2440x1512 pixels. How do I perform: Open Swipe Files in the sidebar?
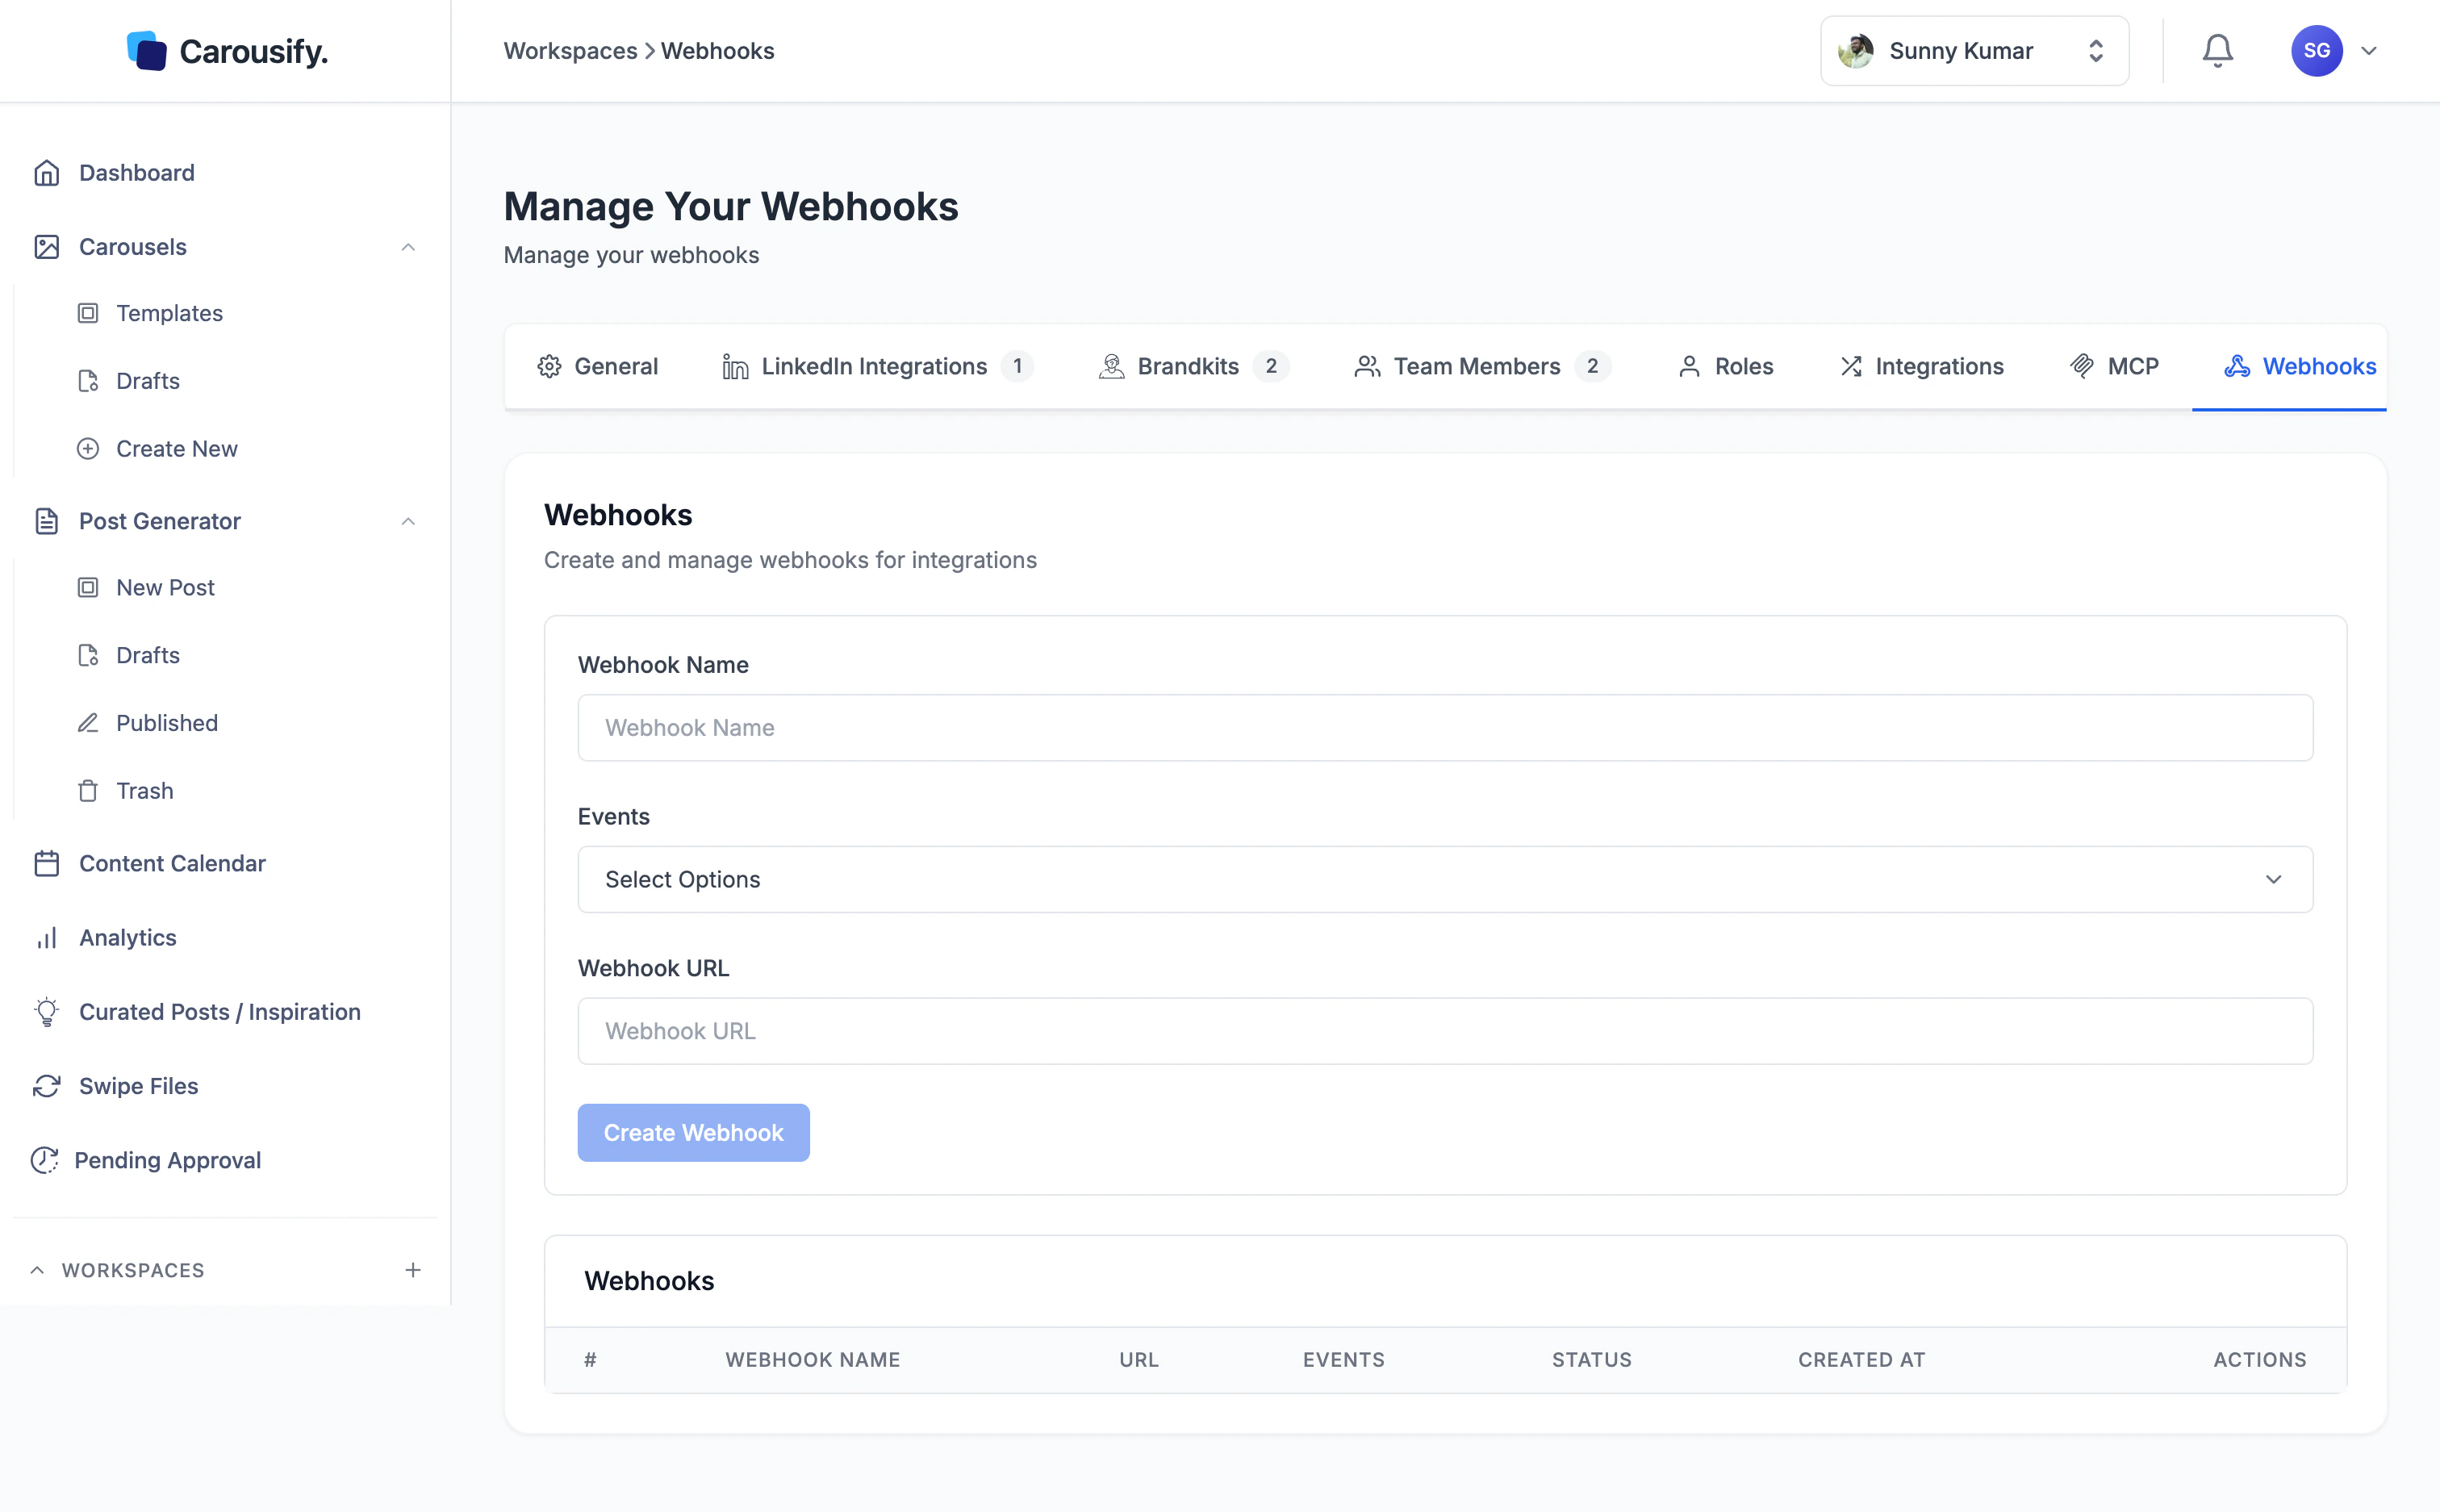(138, 1086)
